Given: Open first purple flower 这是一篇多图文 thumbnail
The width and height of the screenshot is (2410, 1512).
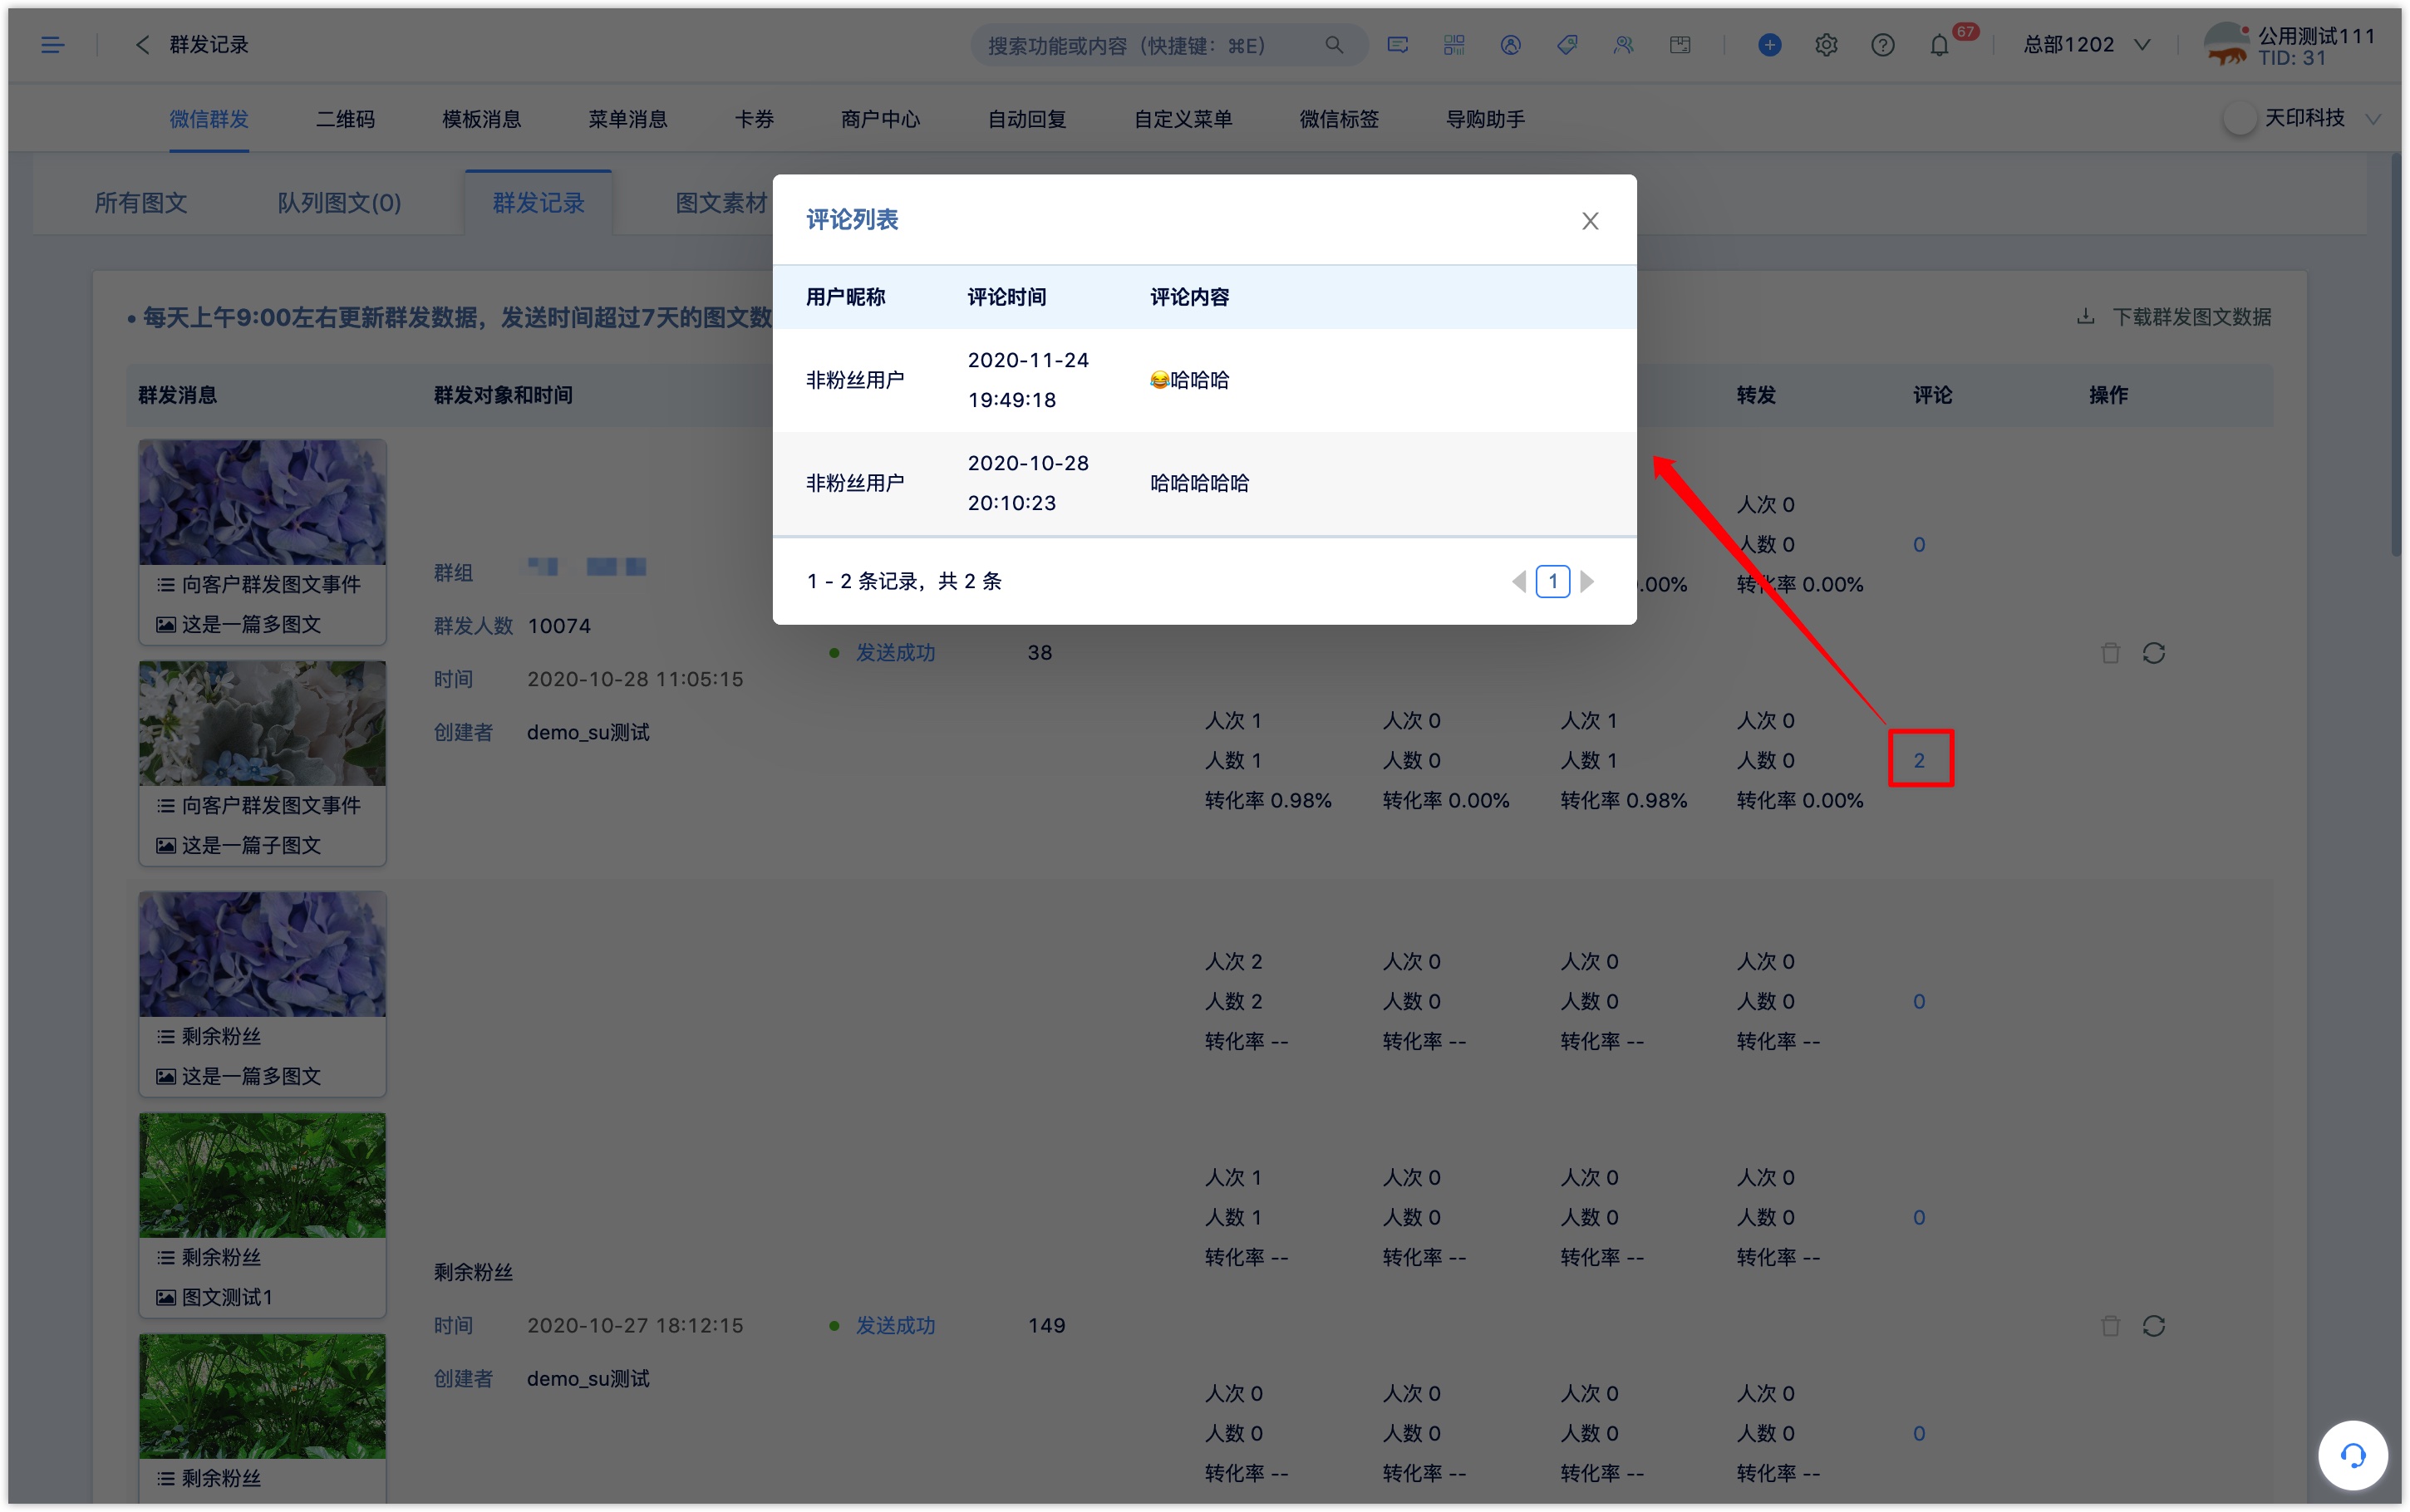Looking at the screenshot, I should [x=263, y=502].
